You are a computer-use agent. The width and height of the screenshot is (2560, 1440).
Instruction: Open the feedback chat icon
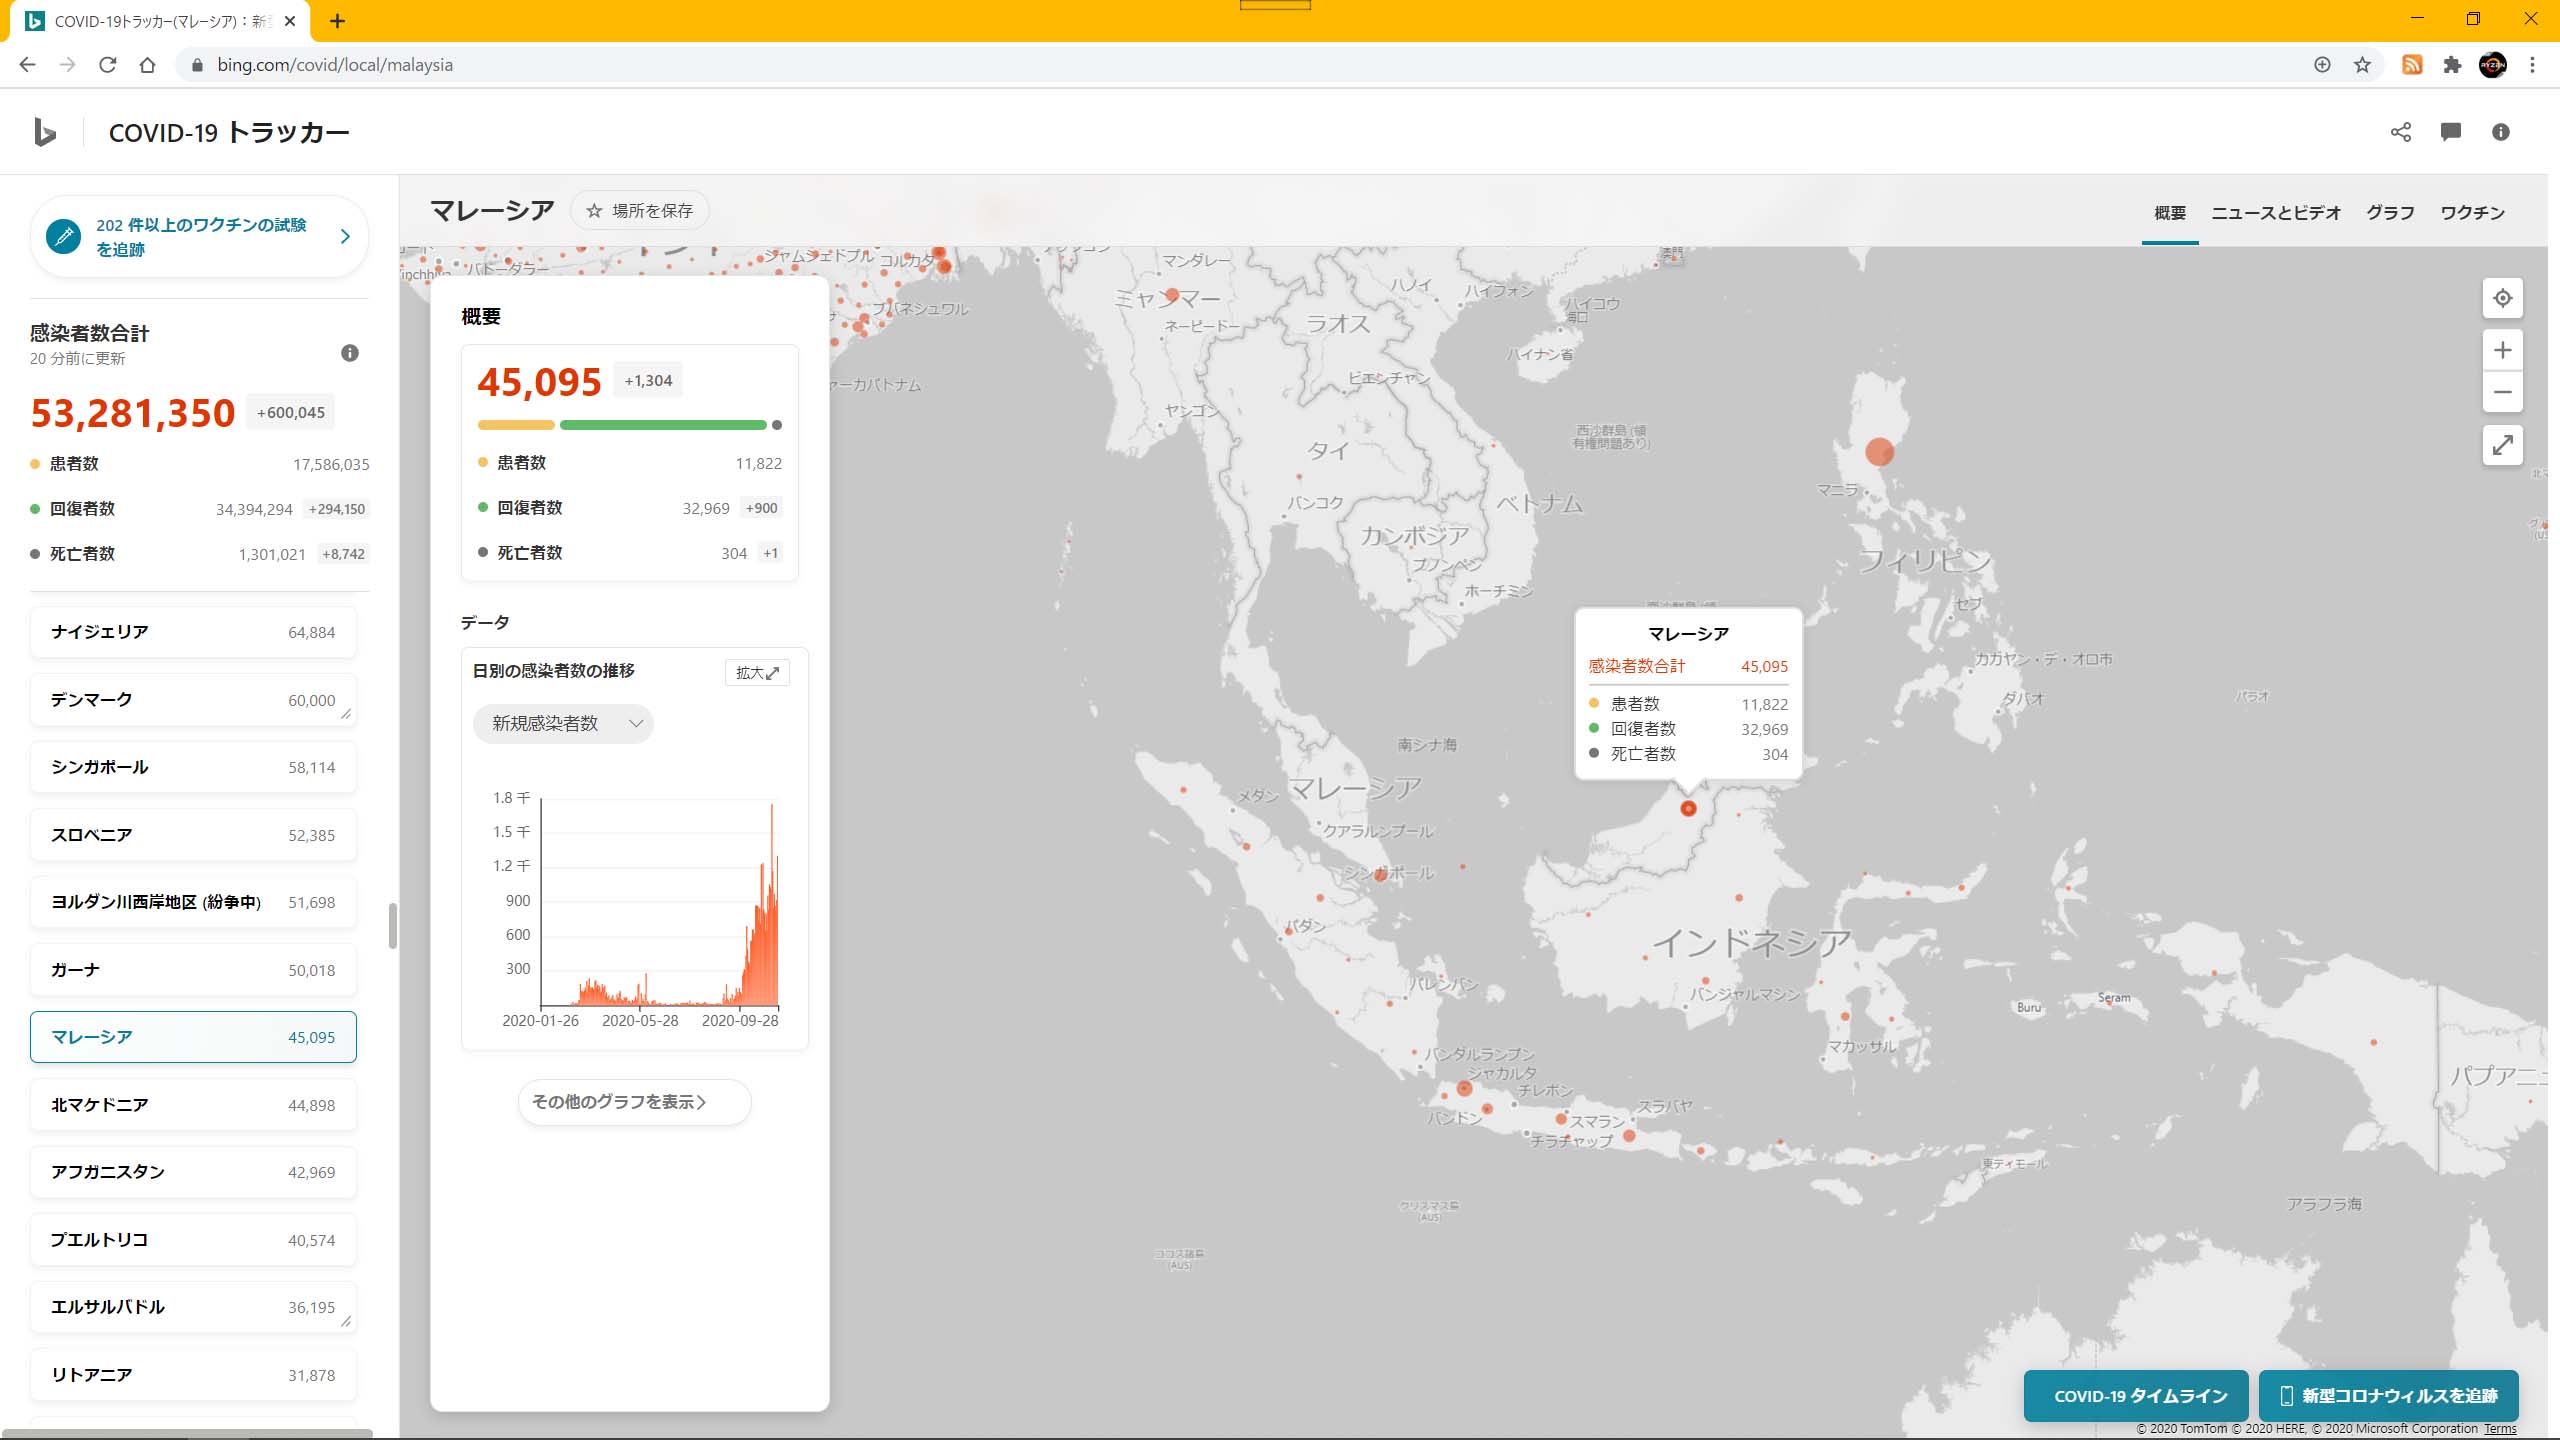coord(2450,132)
